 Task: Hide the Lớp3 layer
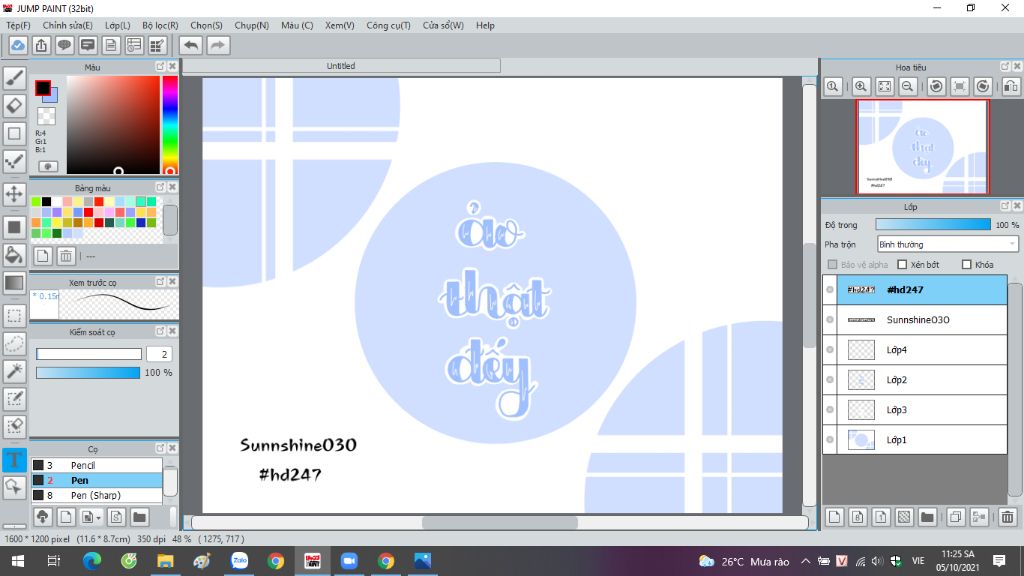(829, 409)
